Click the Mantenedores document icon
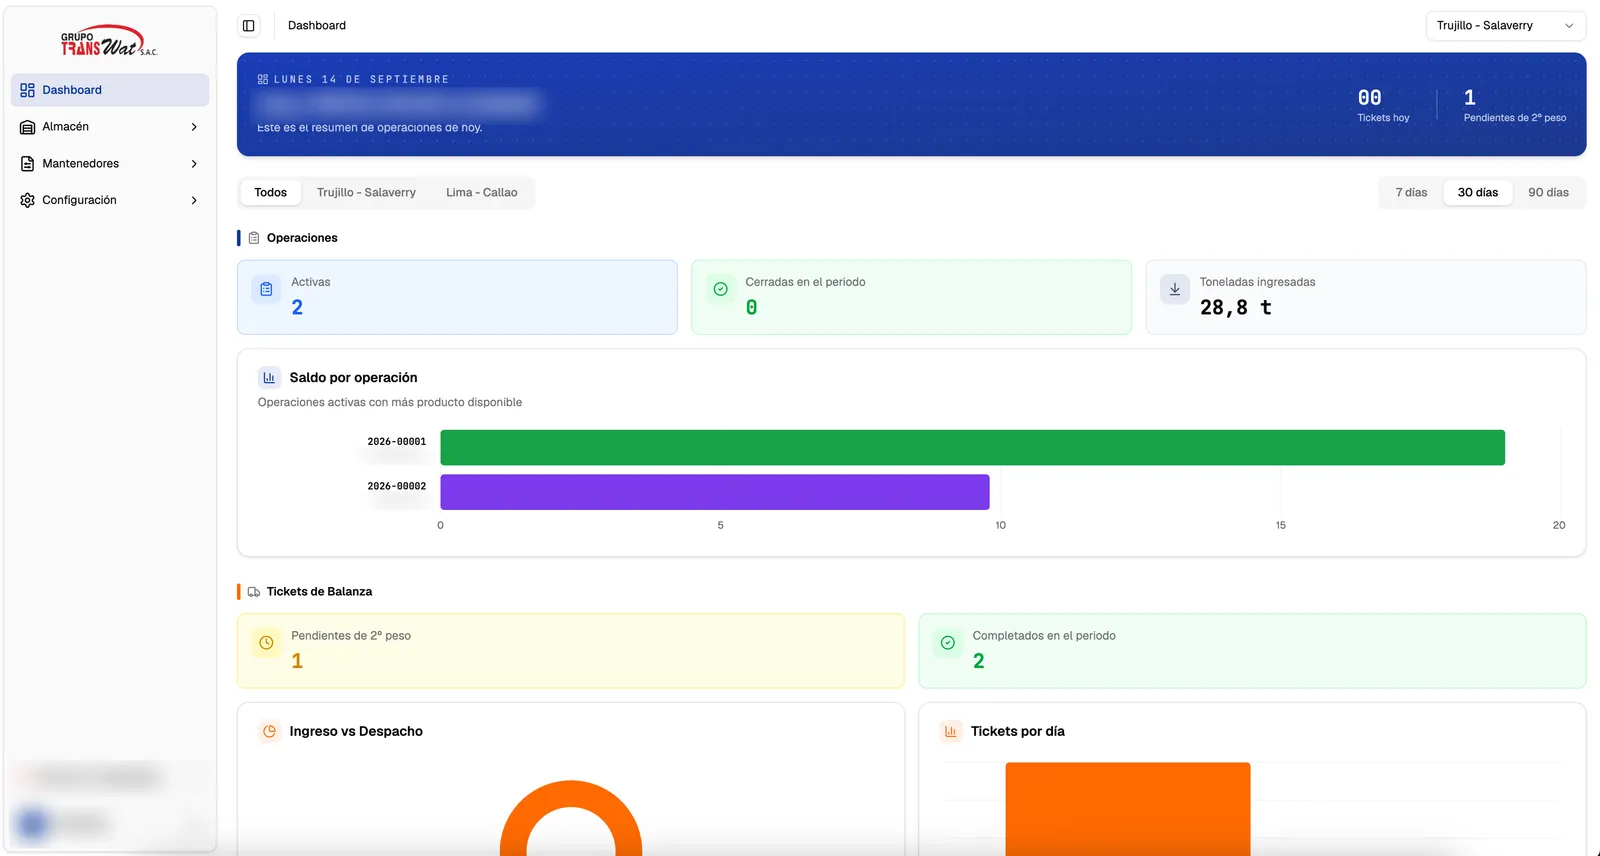Image resolution: width=1600 pixels, height=856 pixels. [x=28, y=164]
